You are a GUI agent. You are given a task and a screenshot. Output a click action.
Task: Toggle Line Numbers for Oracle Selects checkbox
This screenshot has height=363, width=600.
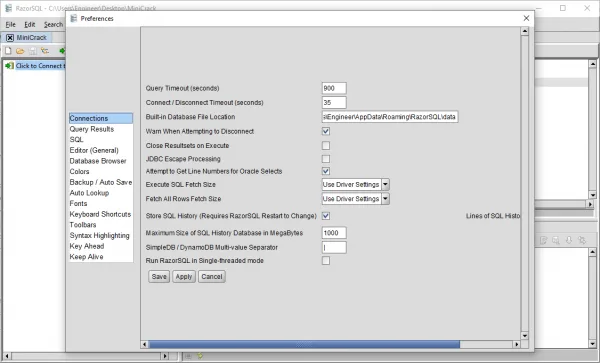click(x=326, y=171)
